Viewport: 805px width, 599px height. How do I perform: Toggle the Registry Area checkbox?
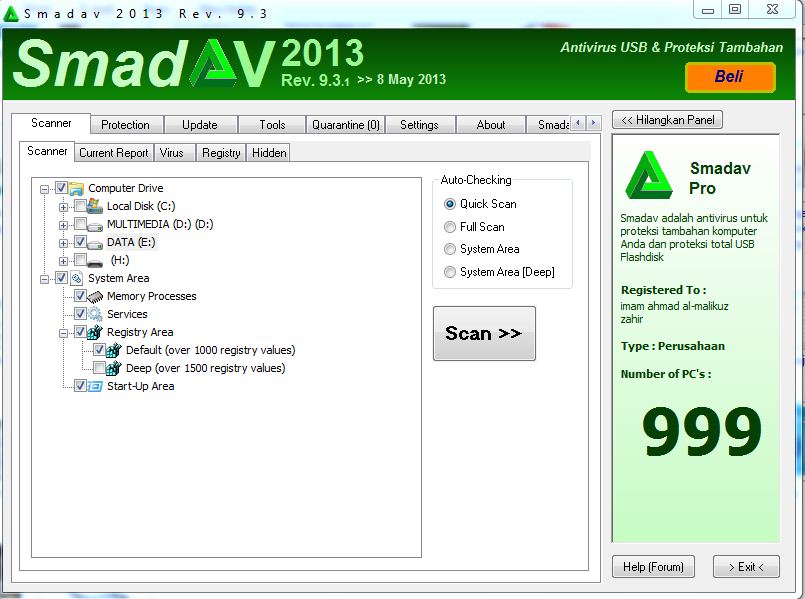click(x=80, y=332)
